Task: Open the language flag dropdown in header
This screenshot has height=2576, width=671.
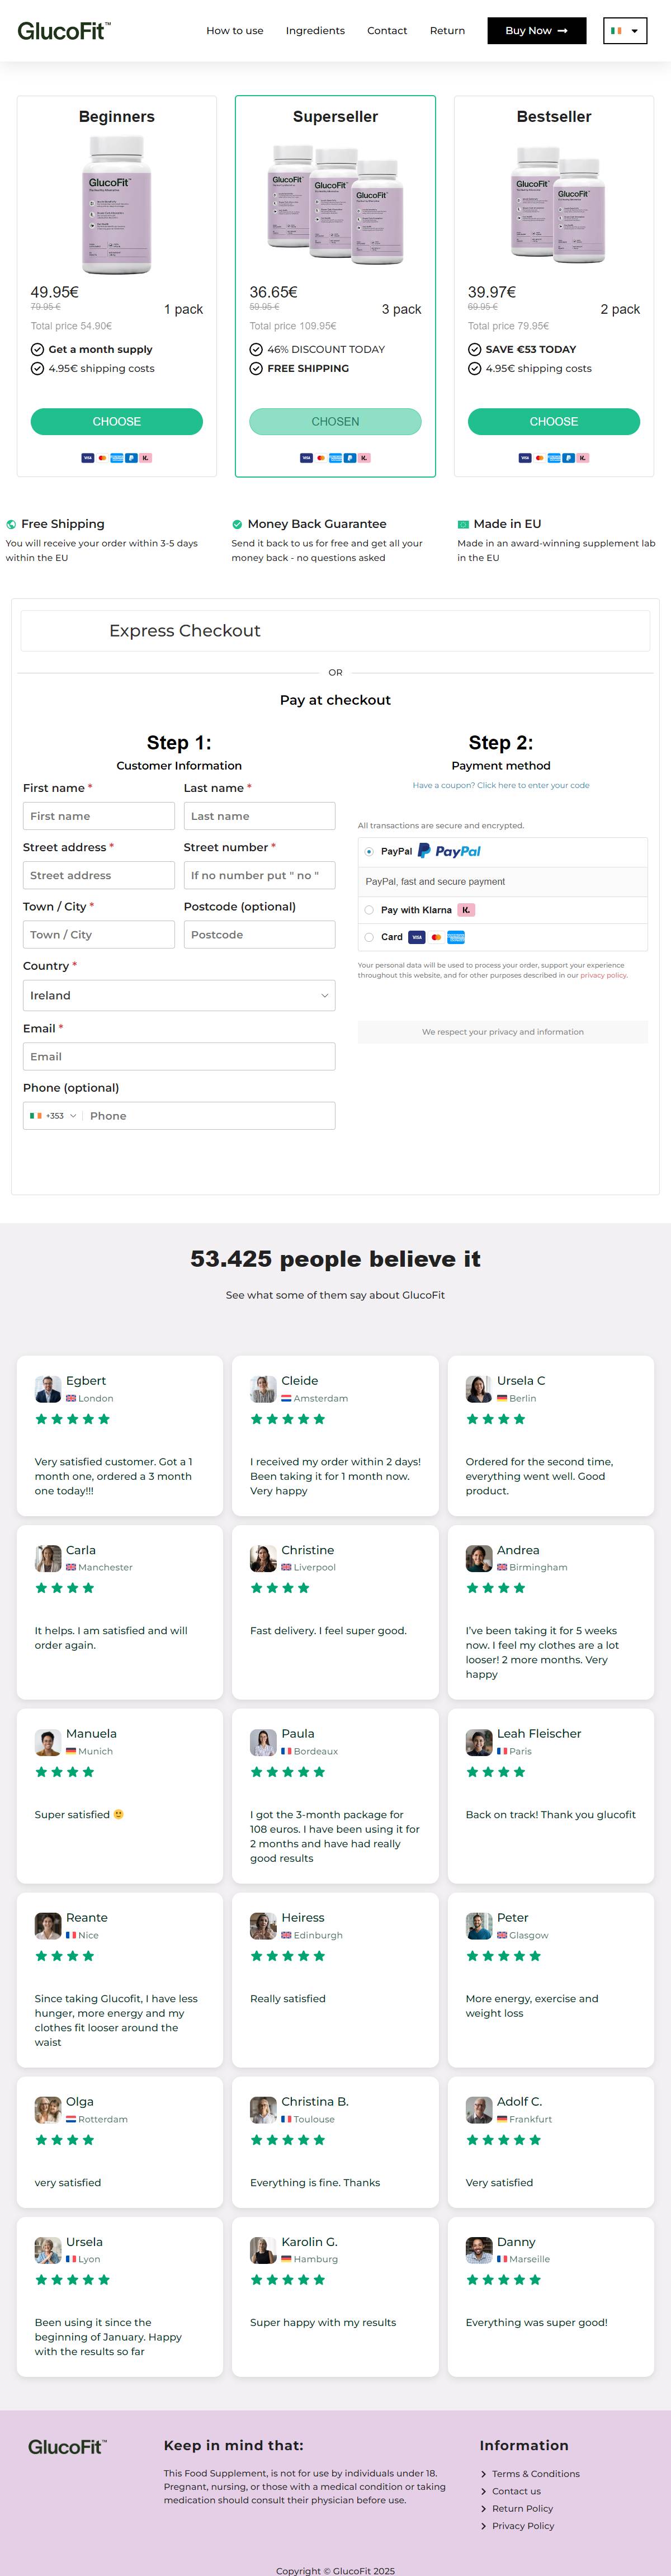Action: tap(625, 31)
